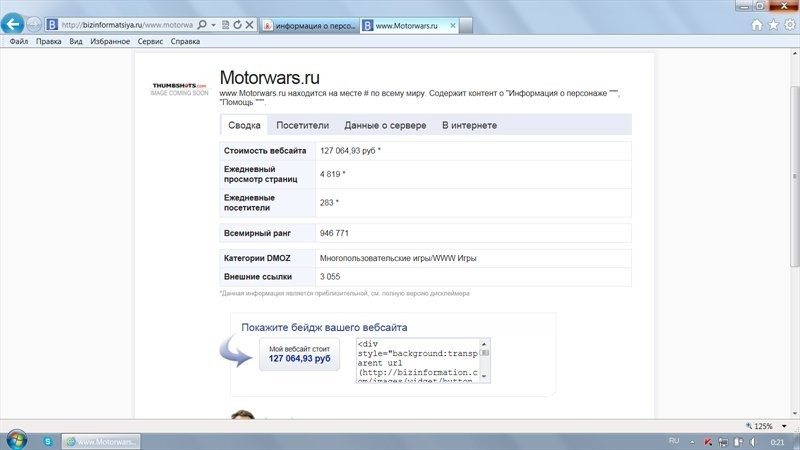Click the 'Категории DMOZ' label

click(x=257, y=258)
